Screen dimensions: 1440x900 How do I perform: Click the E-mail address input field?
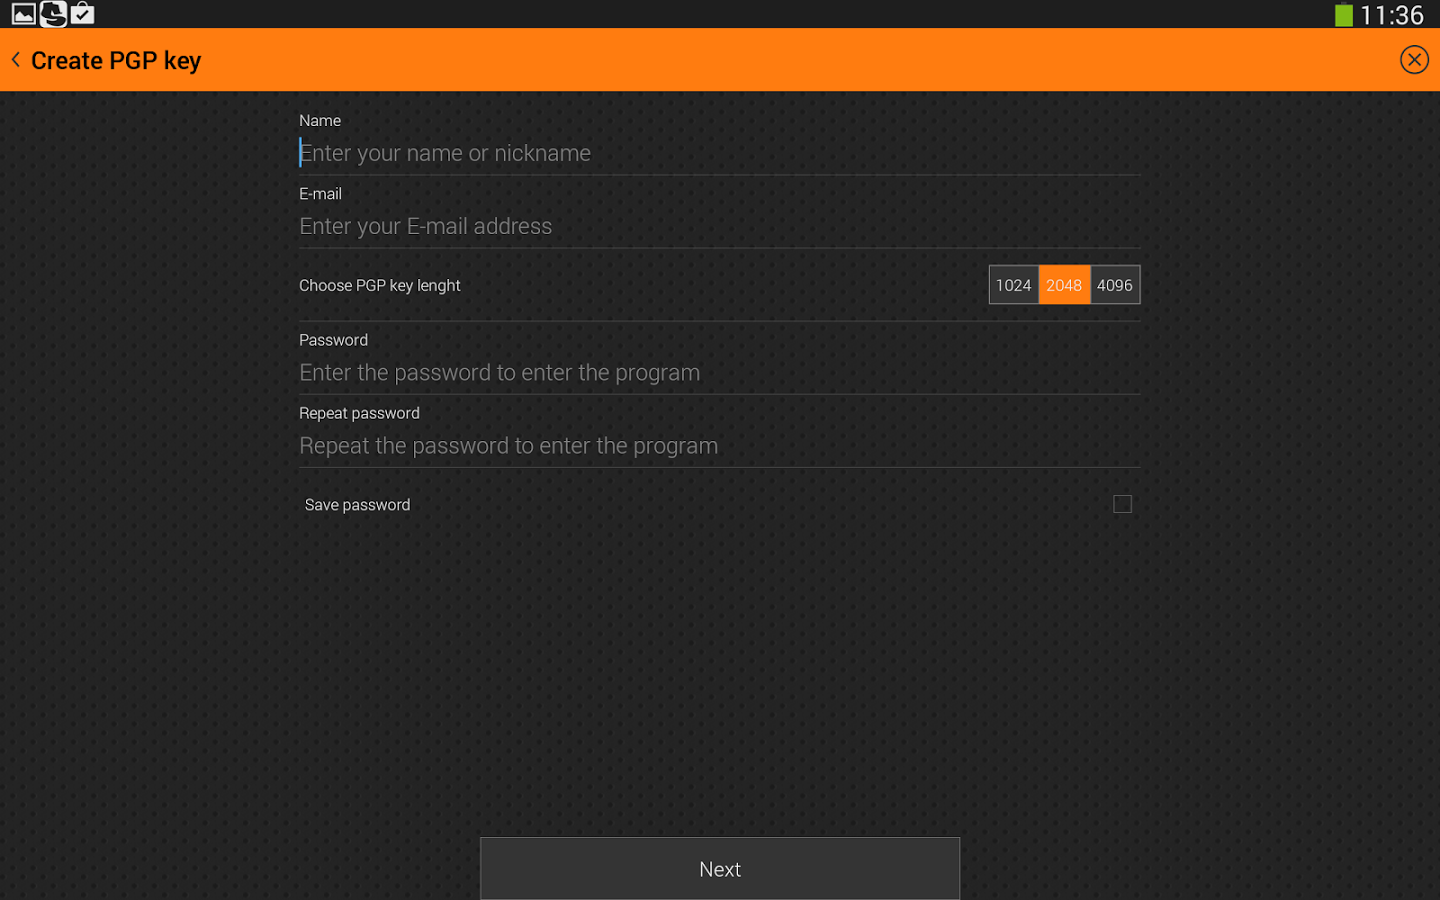(719, 226)
